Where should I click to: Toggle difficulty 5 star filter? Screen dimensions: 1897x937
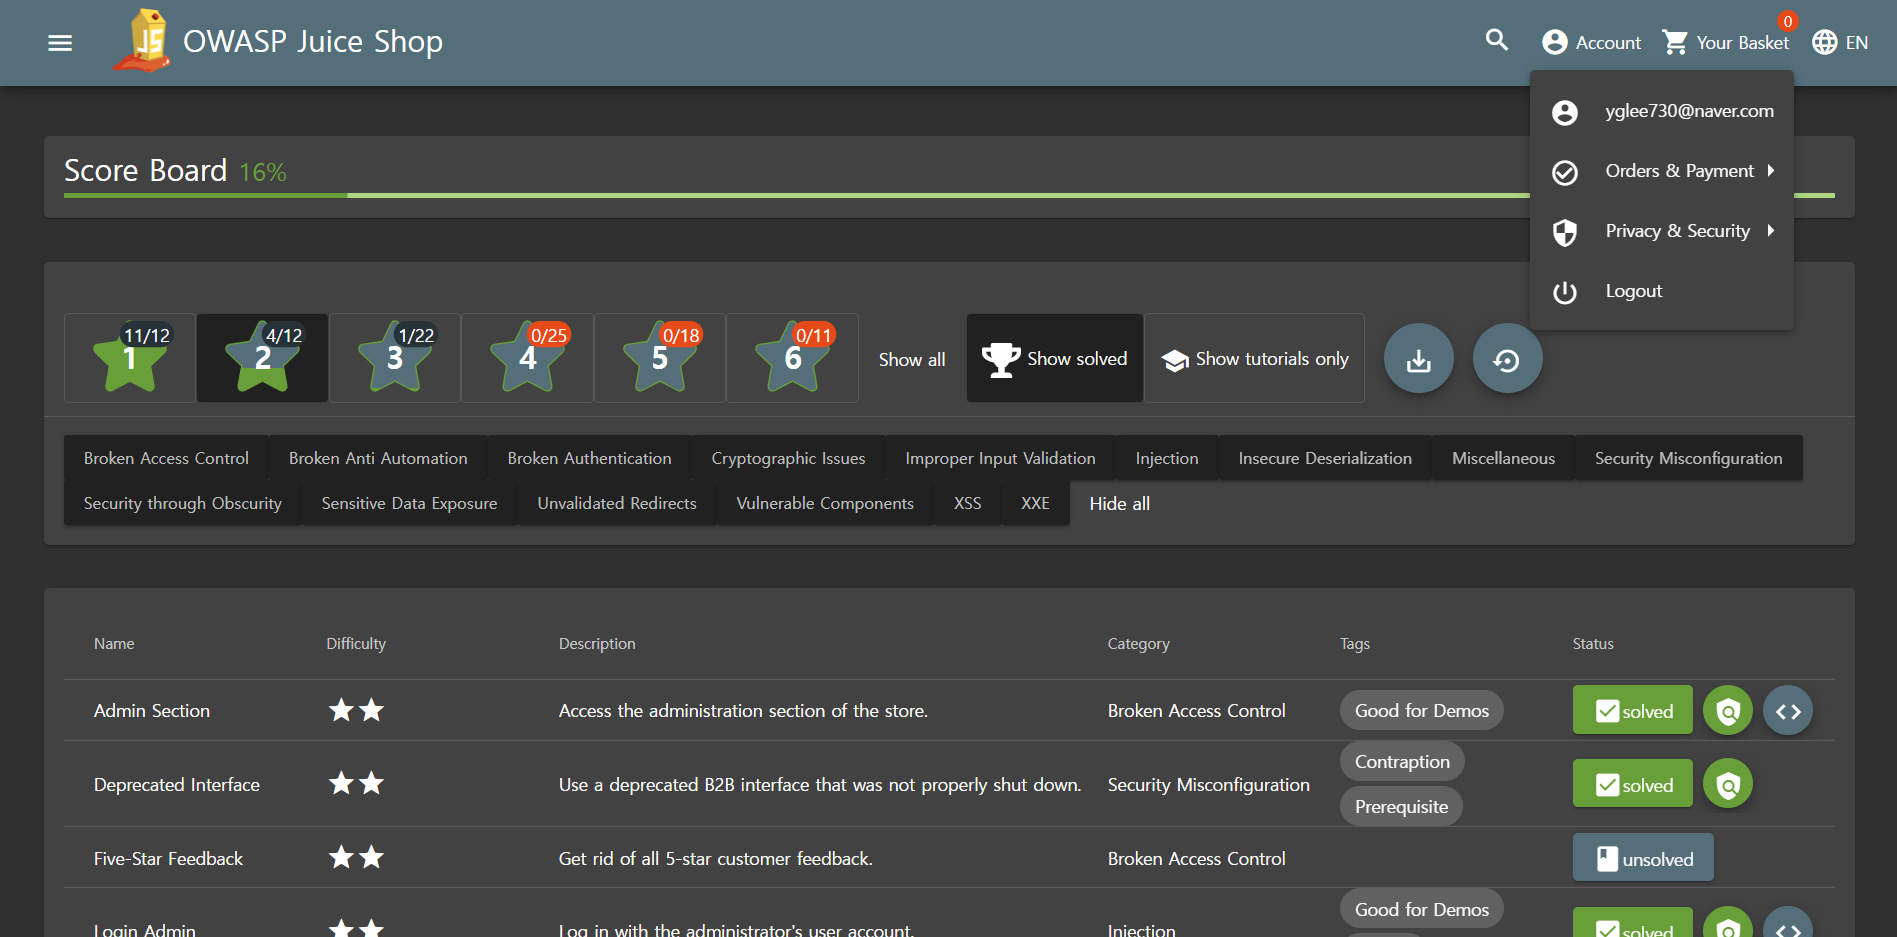660,358
